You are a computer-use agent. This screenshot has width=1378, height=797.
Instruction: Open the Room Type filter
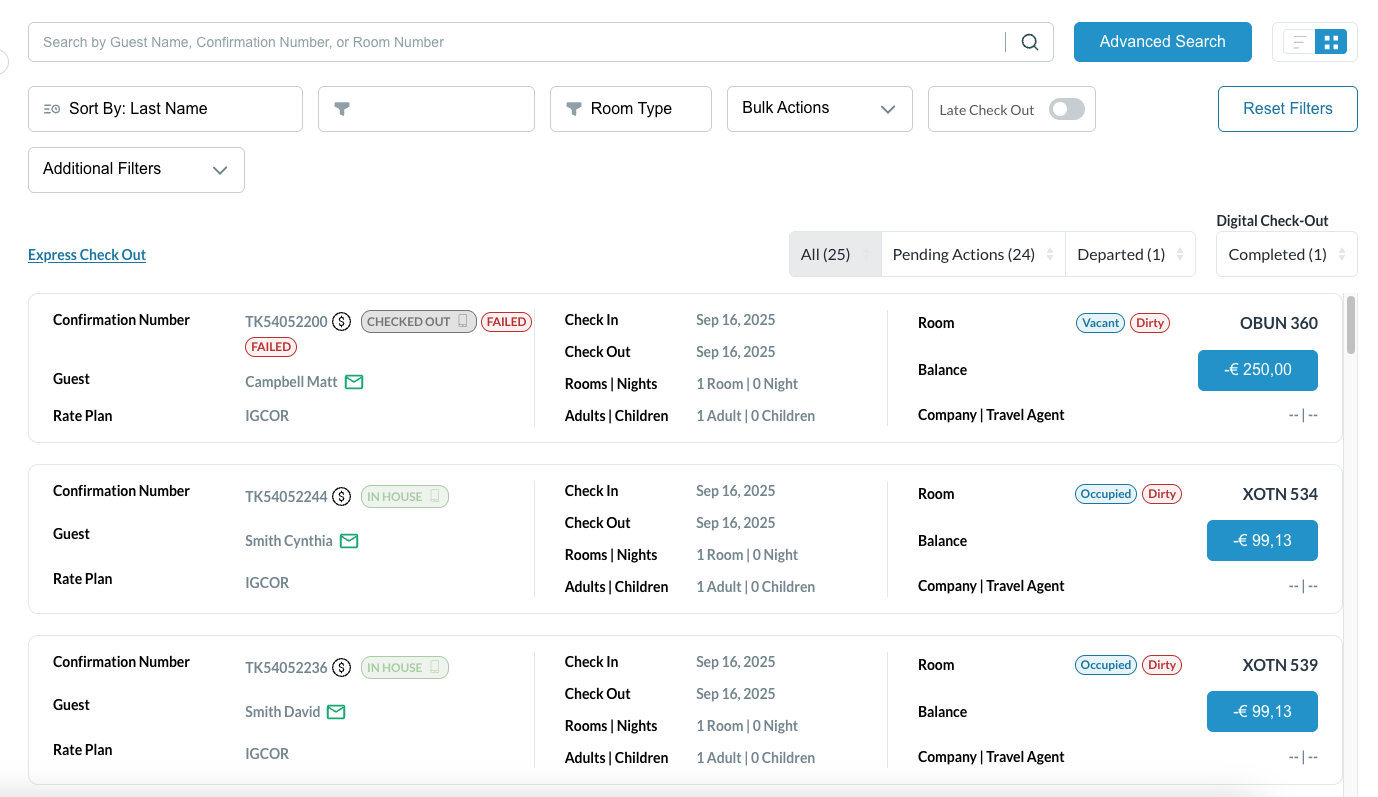(x=630, y=109)
